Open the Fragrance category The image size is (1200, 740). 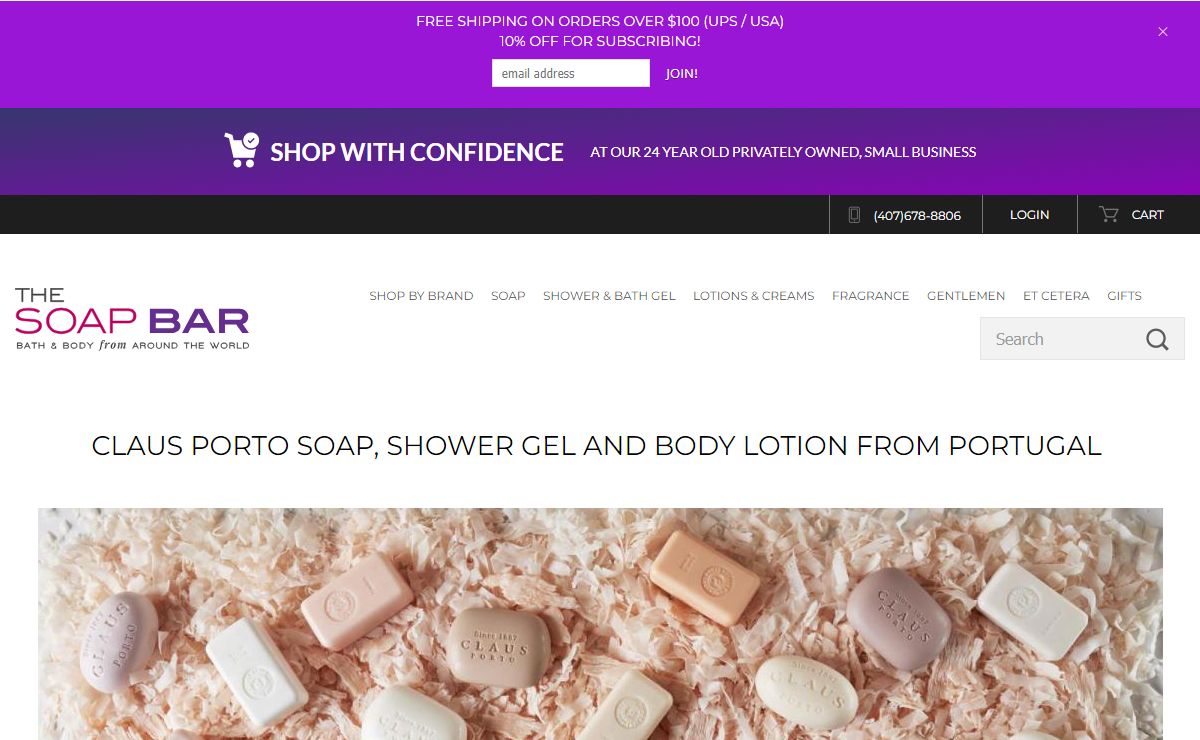click(871, 296)
